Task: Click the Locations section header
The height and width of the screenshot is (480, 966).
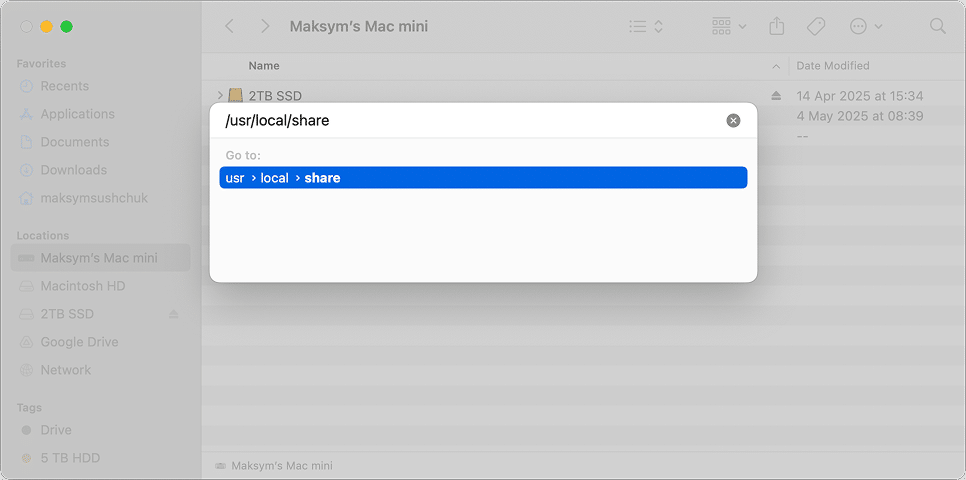Action: coord(43,235)
